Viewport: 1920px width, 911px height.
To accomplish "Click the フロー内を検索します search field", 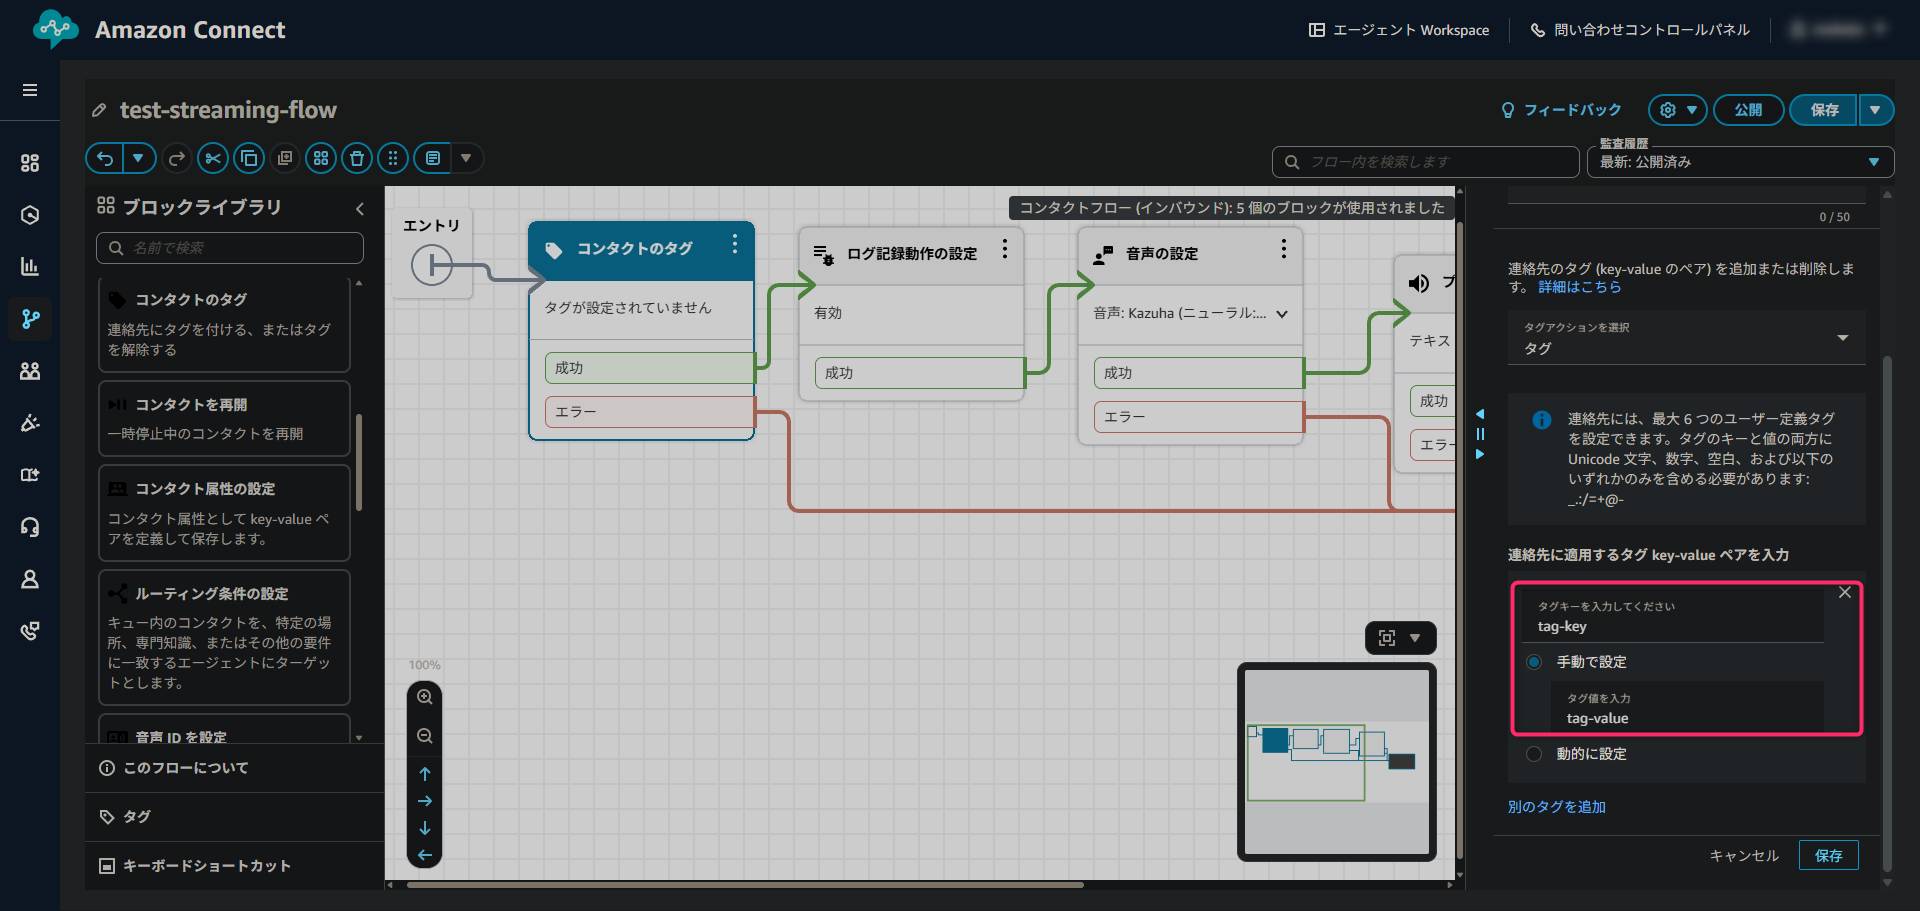I will point(1425,162).
